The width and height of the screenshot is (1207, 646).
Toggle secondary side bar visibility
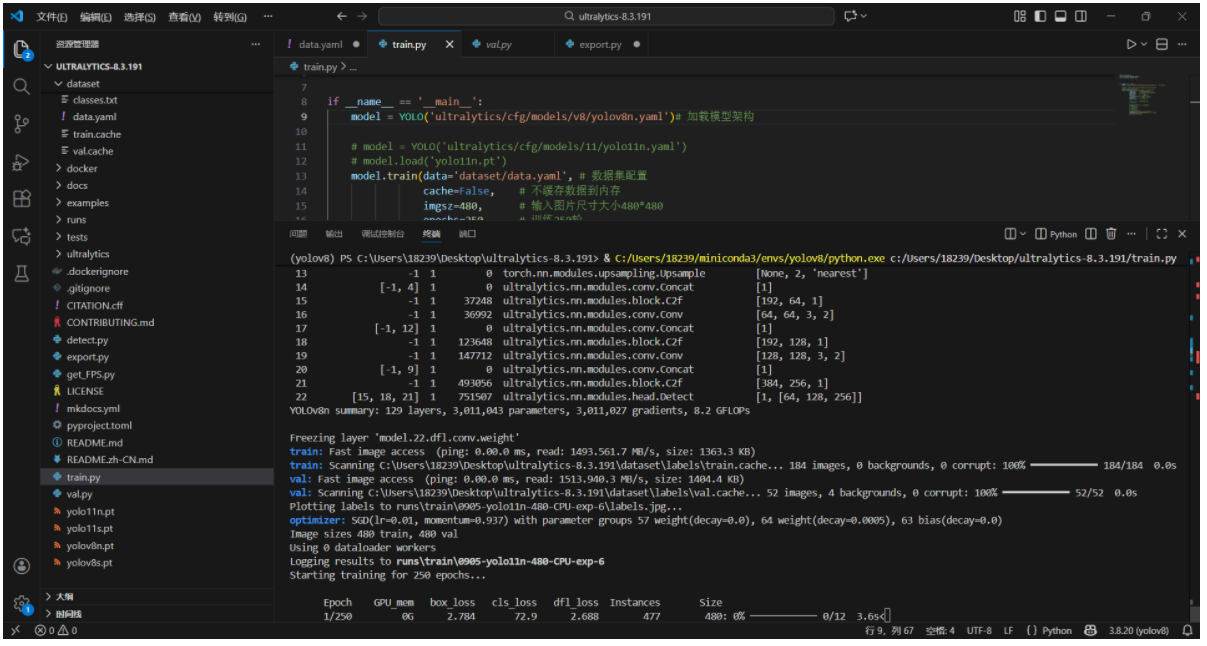point(1082,16)
